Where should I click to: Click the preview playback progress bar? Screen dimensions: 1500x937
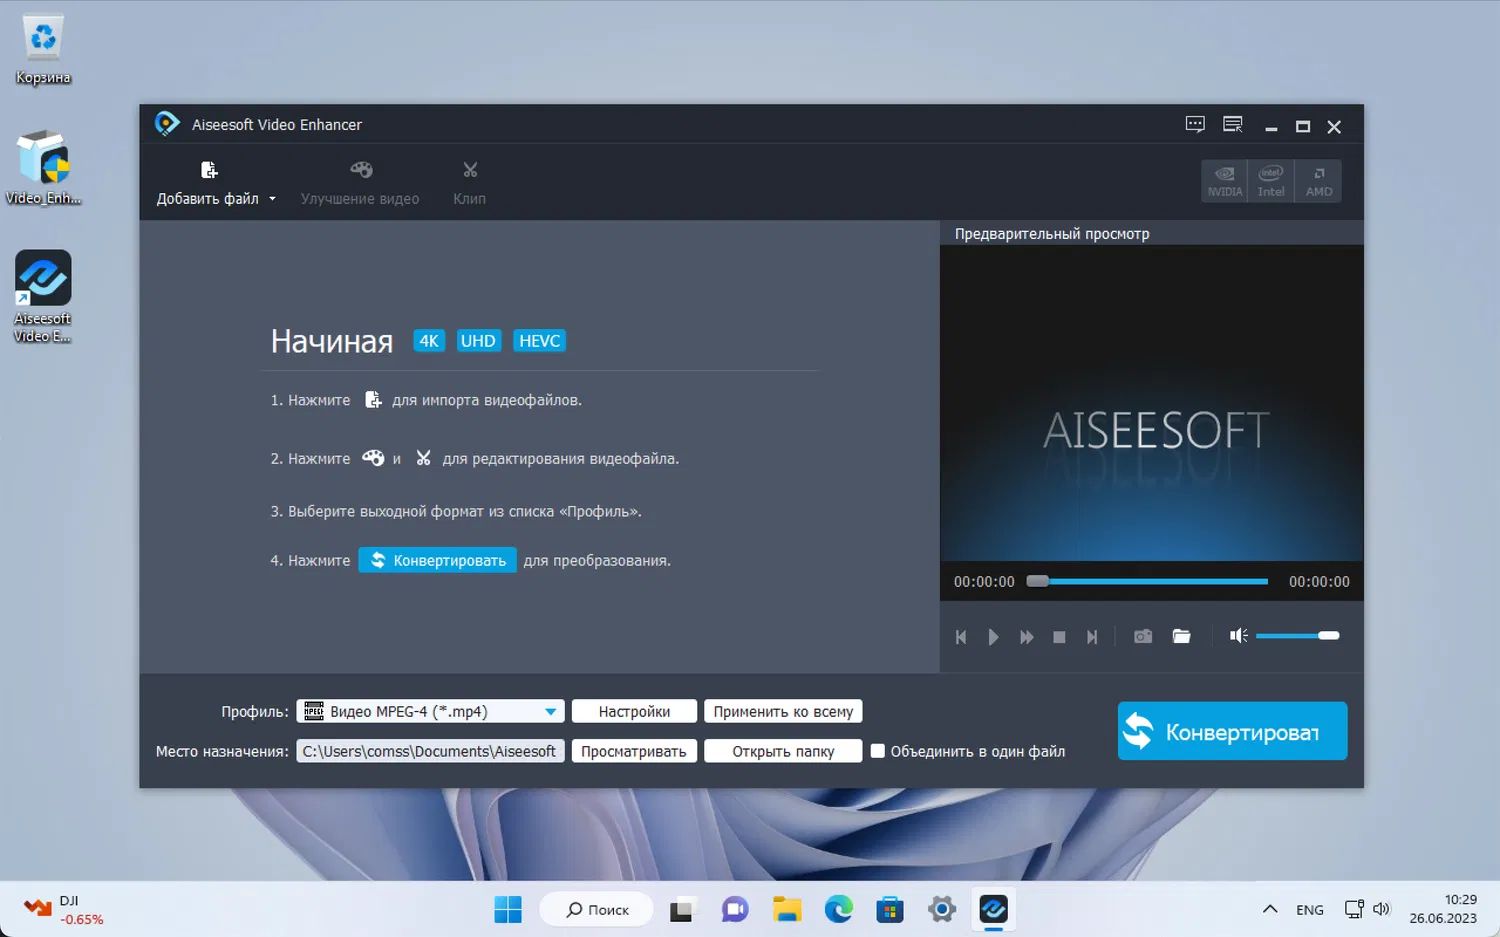pyautogui.click(x=1148, y=581)
